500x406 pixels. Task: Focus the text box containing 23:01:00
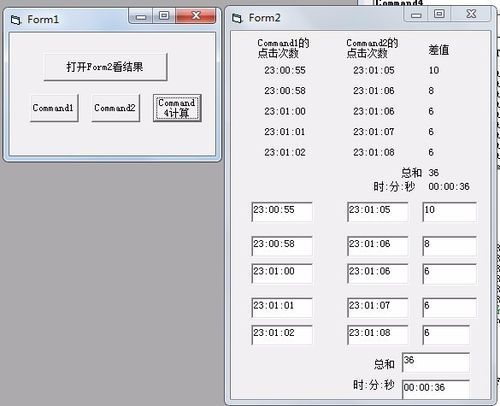coord(282,273)
